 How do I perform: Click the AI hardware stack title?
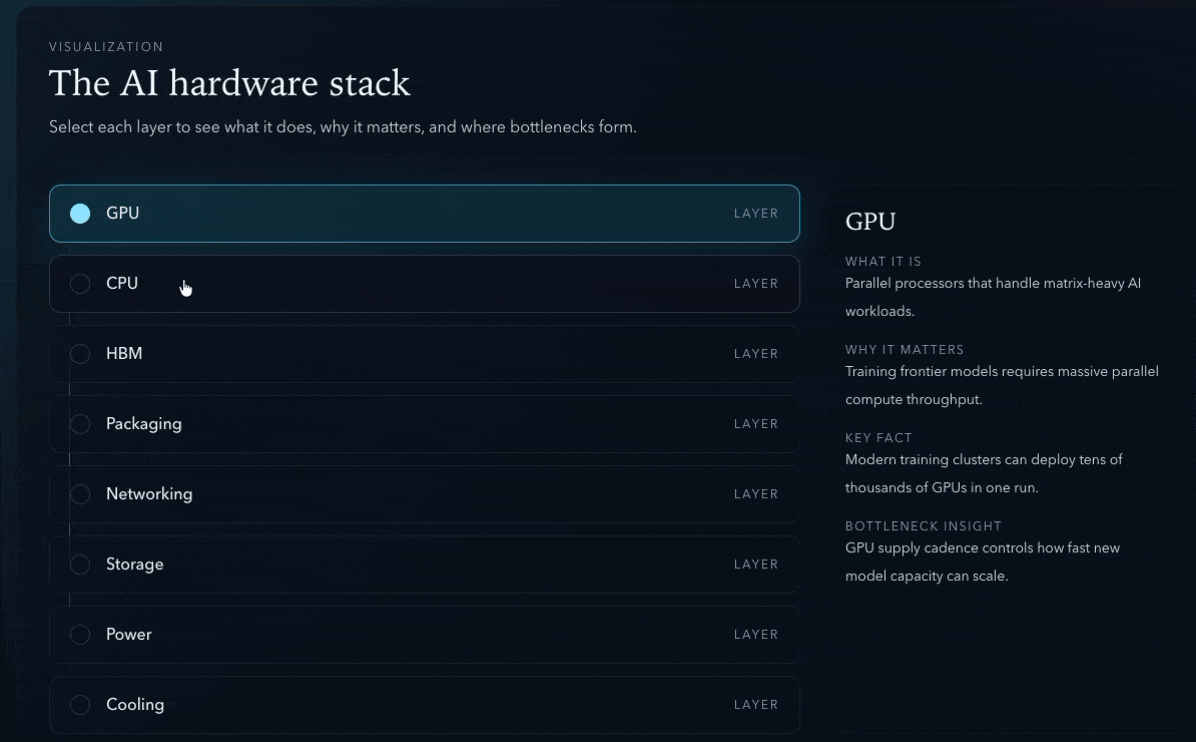pos(229,83)
